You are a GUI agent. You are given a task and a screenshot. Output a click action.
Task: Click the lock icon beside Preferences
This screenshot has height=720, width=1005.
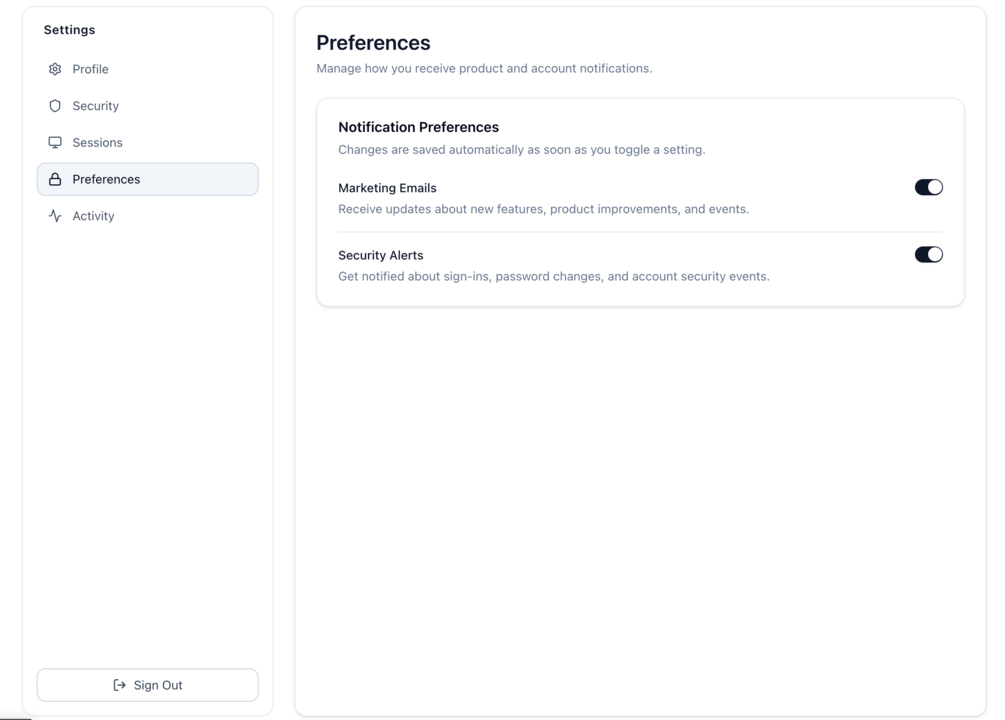click(55, 180)
